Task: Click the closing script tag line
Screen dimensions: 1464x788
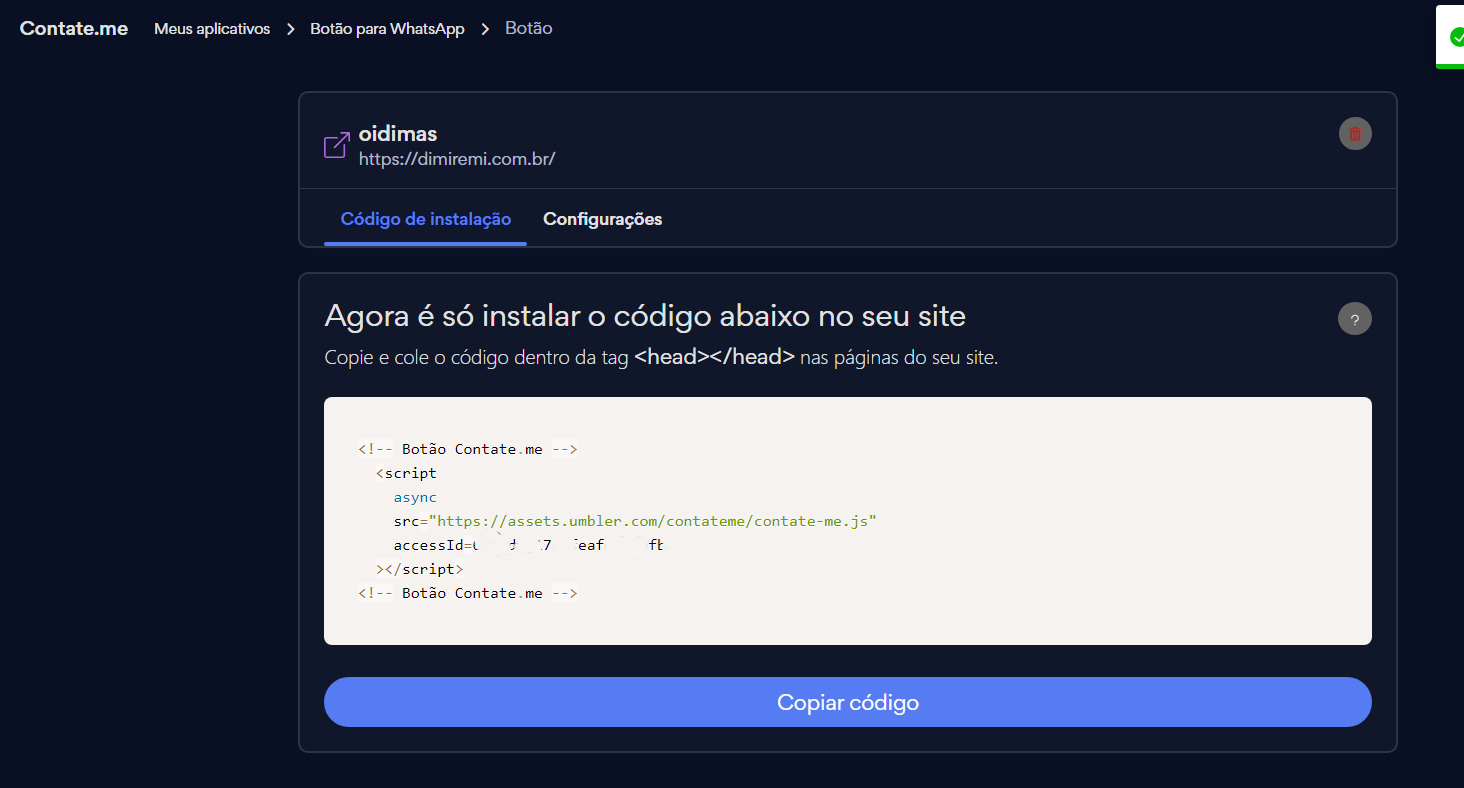Action: [x=420, y=569]
